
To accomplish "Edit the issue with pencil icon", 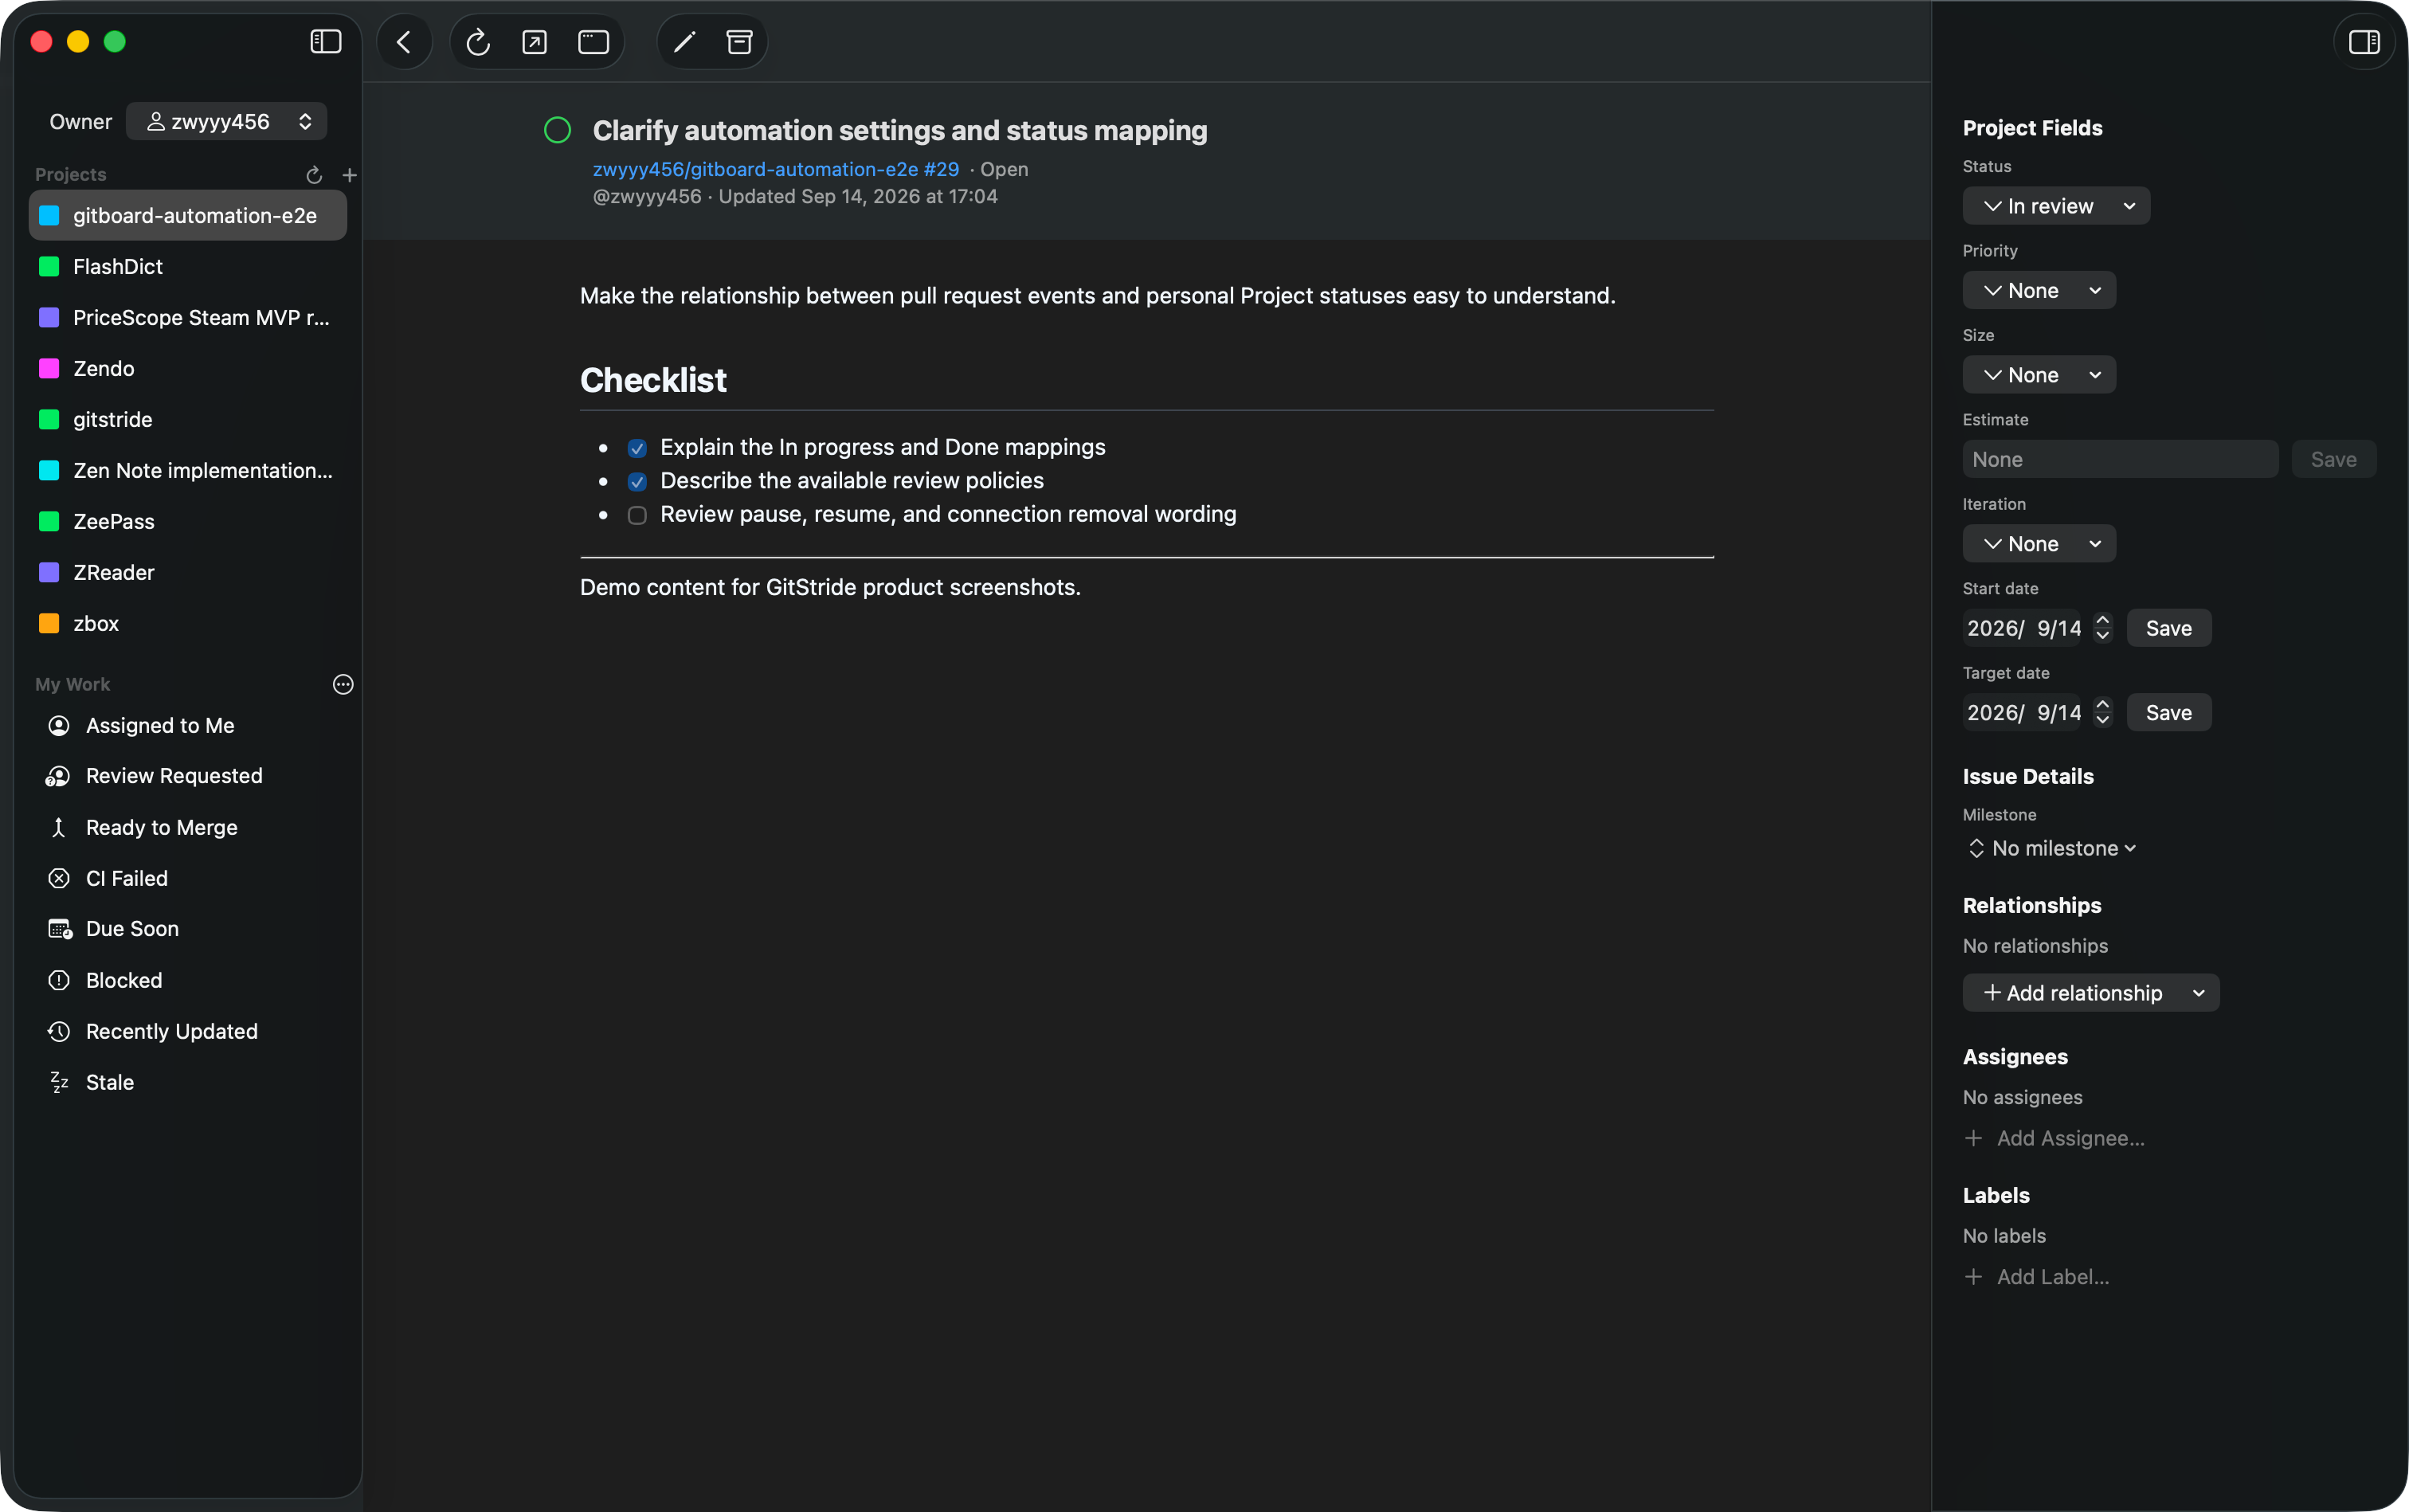I will [x=685, y=42].
